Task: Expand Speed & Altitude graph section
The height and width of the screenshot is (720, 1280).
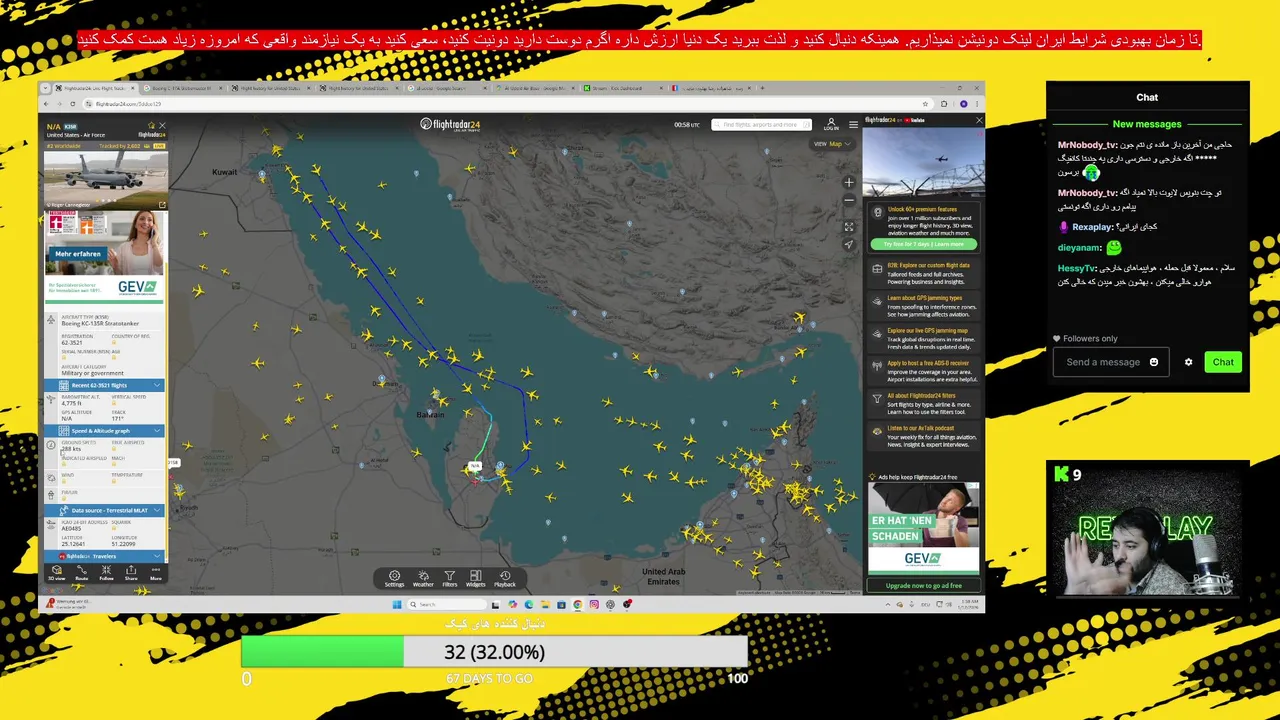Action: pos(105,431)
